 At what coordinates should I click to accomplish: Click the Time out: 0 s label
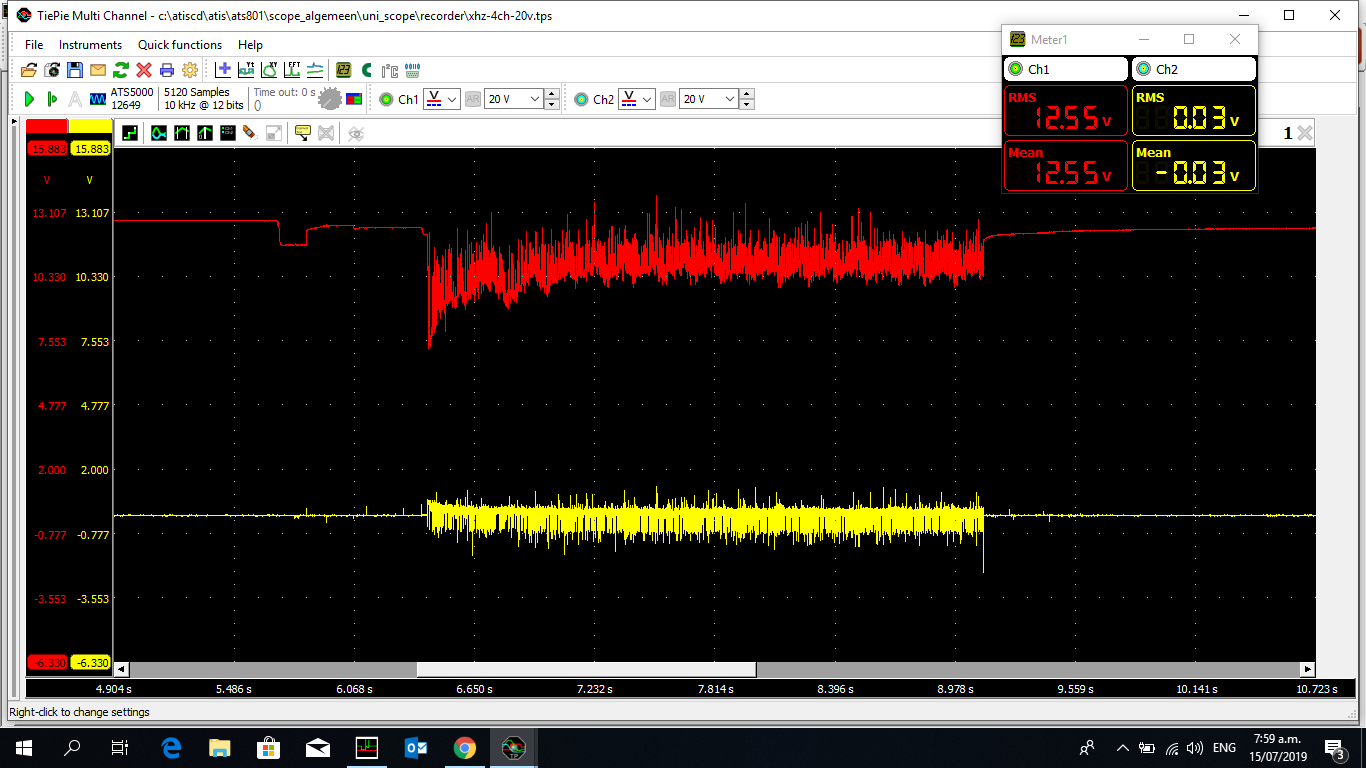click(x=284, y=92)
